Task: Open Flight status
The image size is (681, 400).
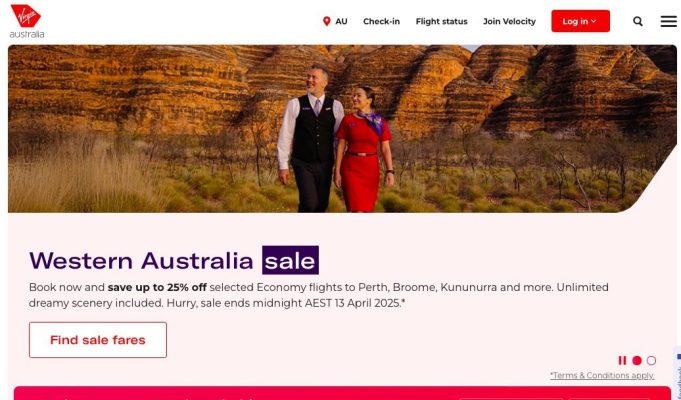Action: tap(441, 21)
